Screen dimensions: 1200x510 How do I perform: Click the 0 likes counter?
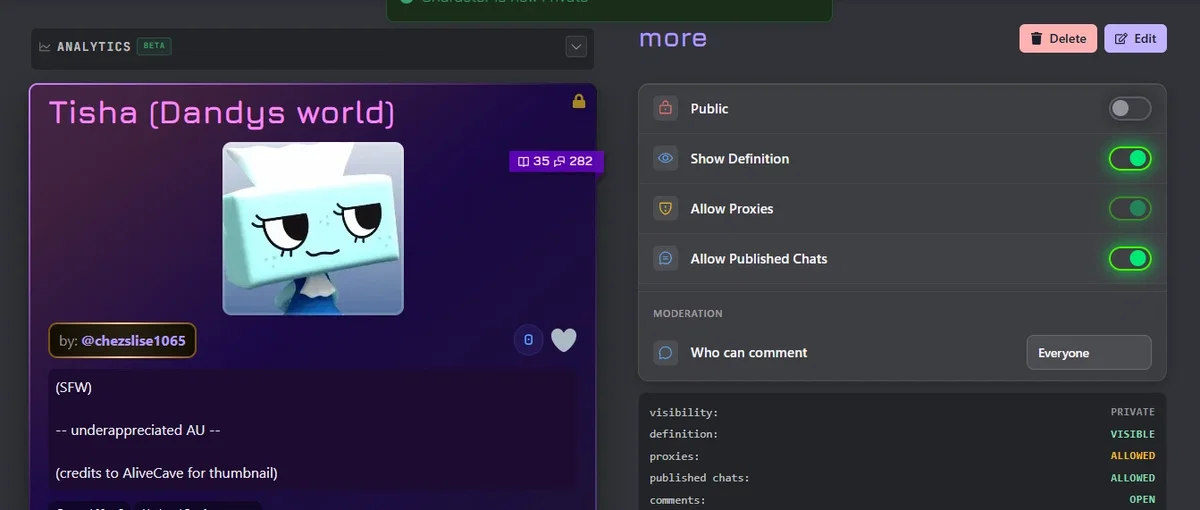coord(528,341)
